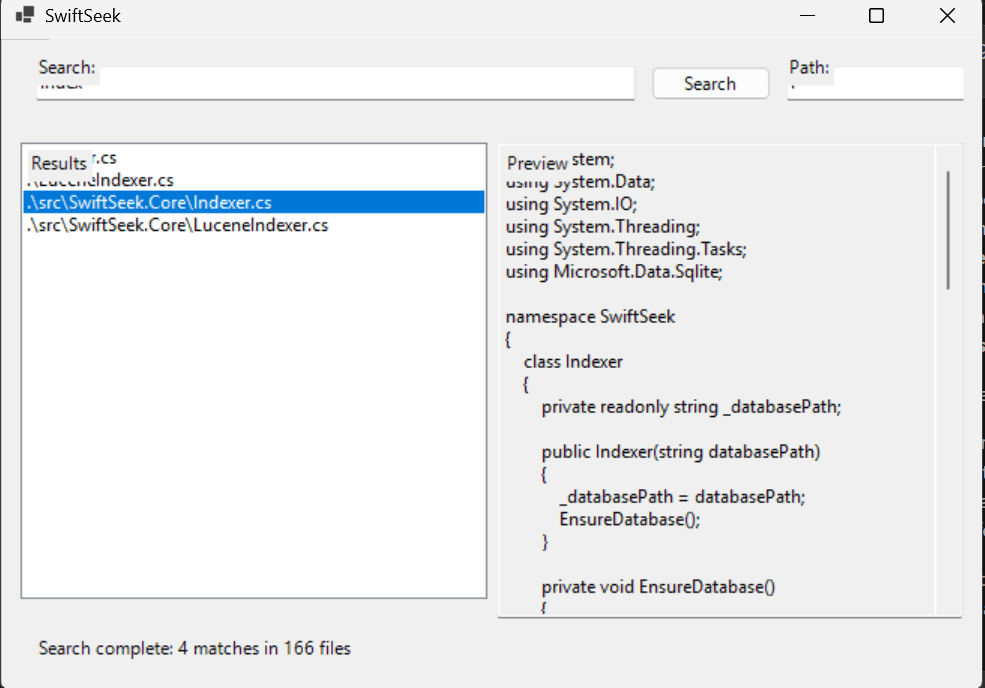Maximize the SwiftSeek window

[x=876, y=16]
